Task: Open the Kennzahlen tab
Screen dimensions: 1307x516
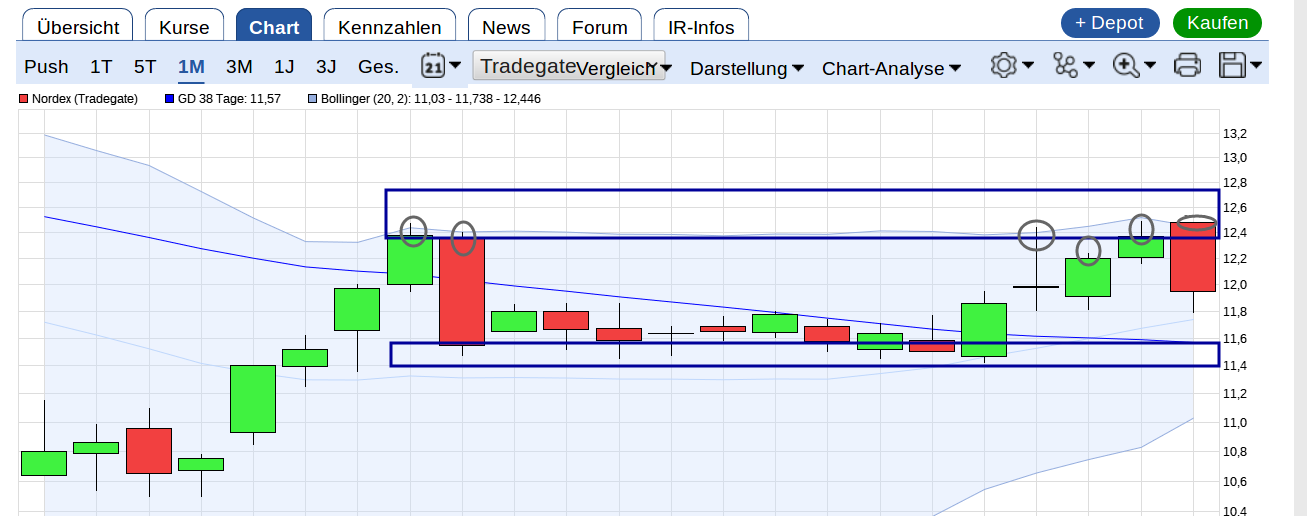Action: [x=390, y=26]
